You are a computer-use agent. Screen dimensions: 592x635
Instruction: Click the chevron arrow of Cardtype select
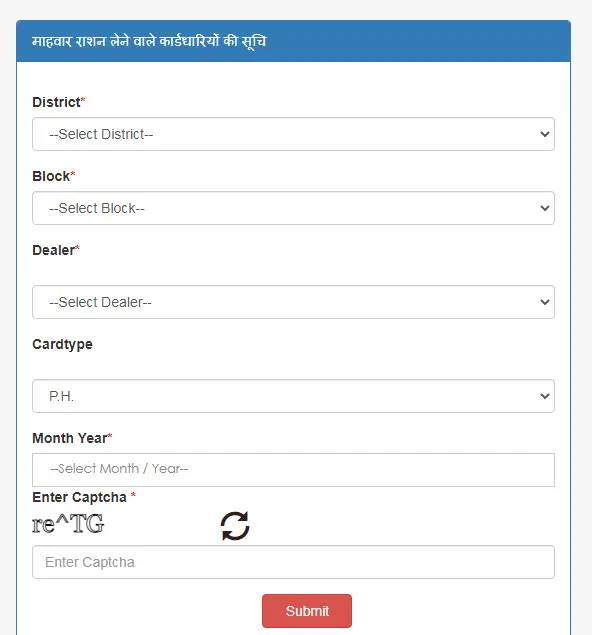[x=545, y=396]
